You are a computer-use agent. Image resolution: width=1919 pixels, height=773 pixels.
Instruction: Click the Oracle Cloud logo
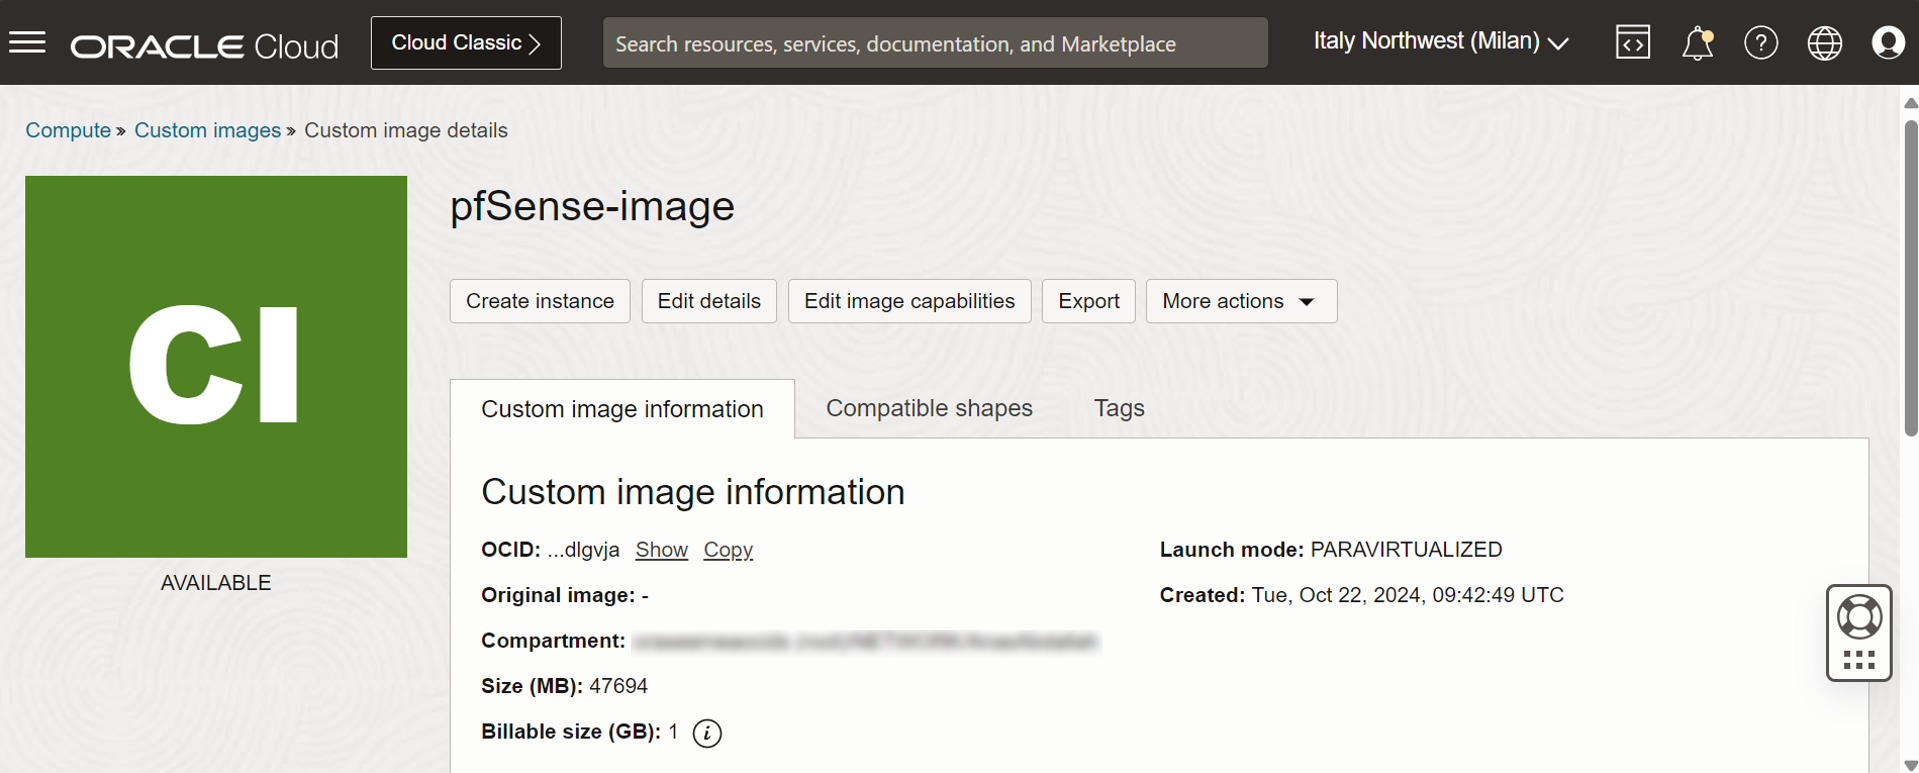(205, 46)
